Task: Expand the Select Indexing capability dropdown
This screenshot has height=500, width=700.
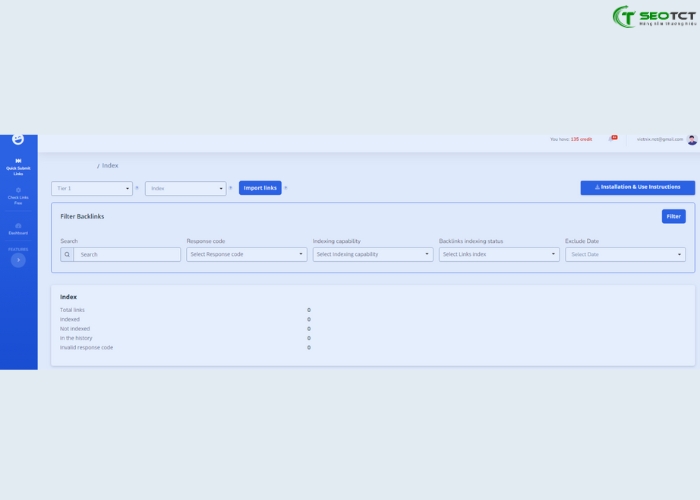Action: (x=373, y=254)
